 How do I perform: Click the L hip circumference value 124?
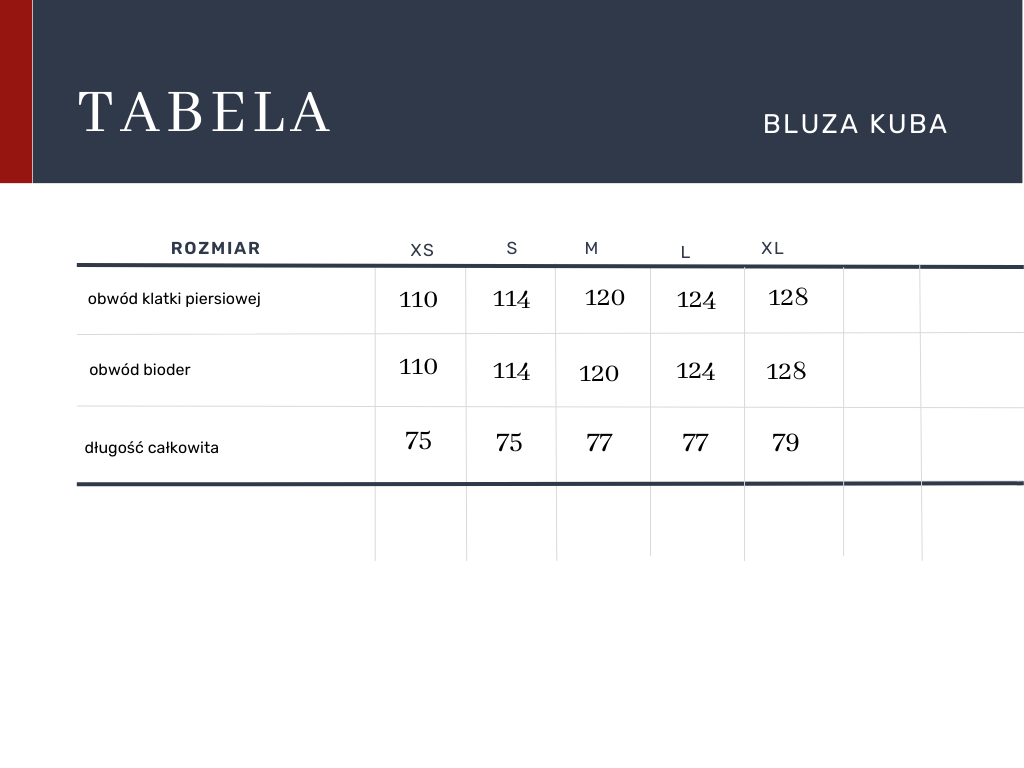(695, 371)
